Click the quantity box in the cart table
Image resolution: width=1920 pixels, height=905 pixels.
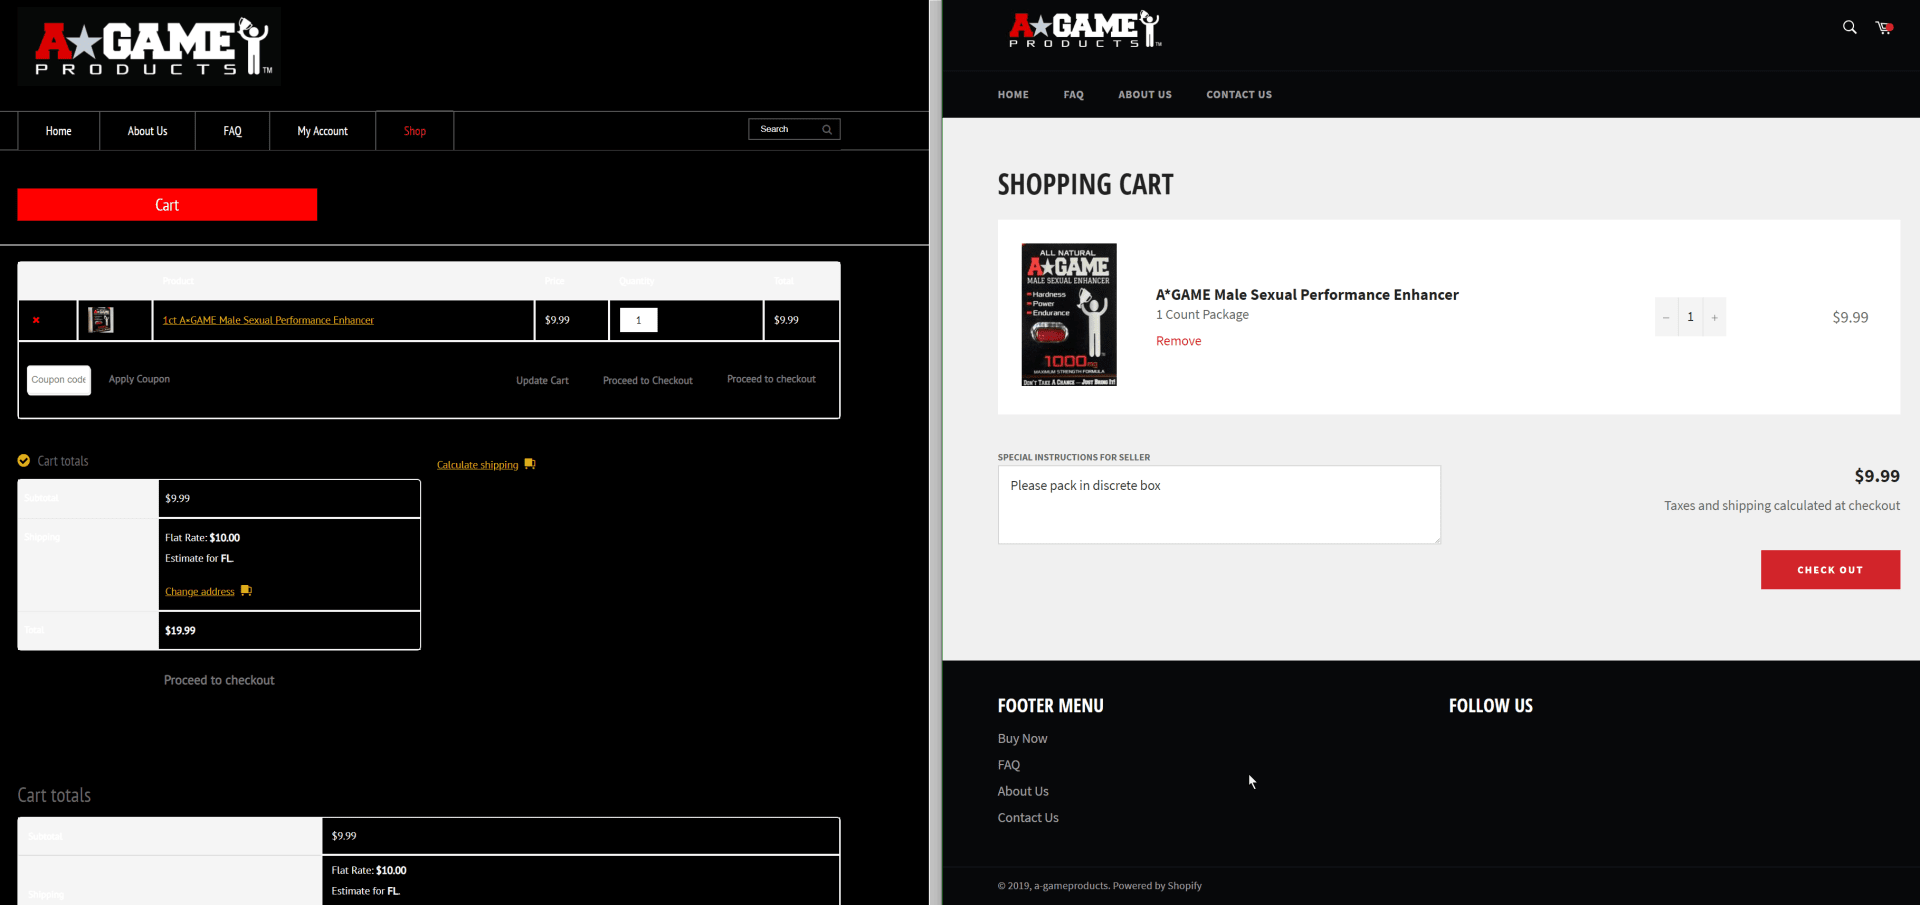638,320
